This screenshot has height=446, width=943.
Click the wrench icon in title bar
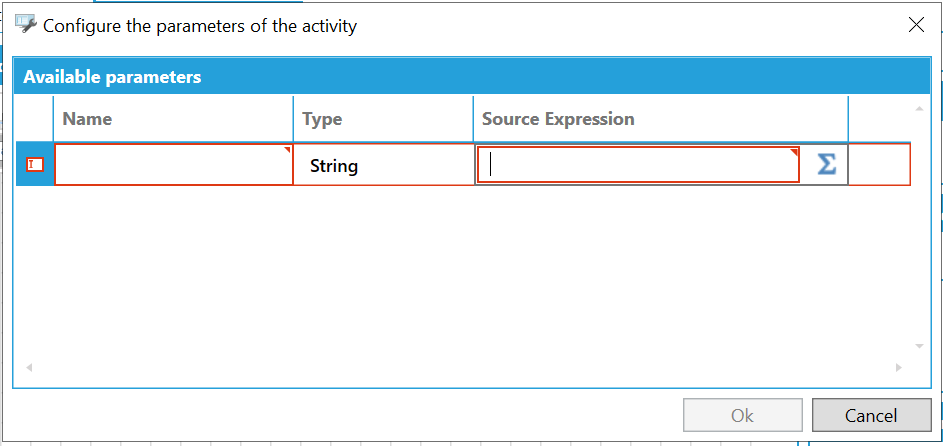(x=26, y=25)
